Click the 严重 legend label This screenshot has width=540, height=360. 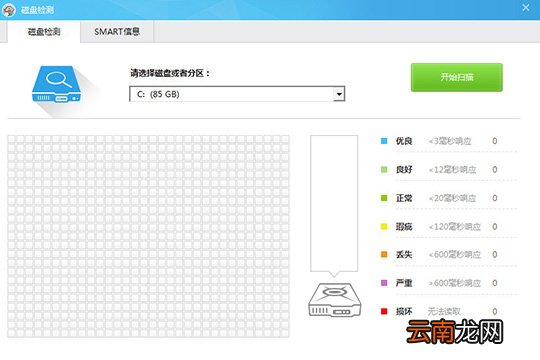[404, 283]
